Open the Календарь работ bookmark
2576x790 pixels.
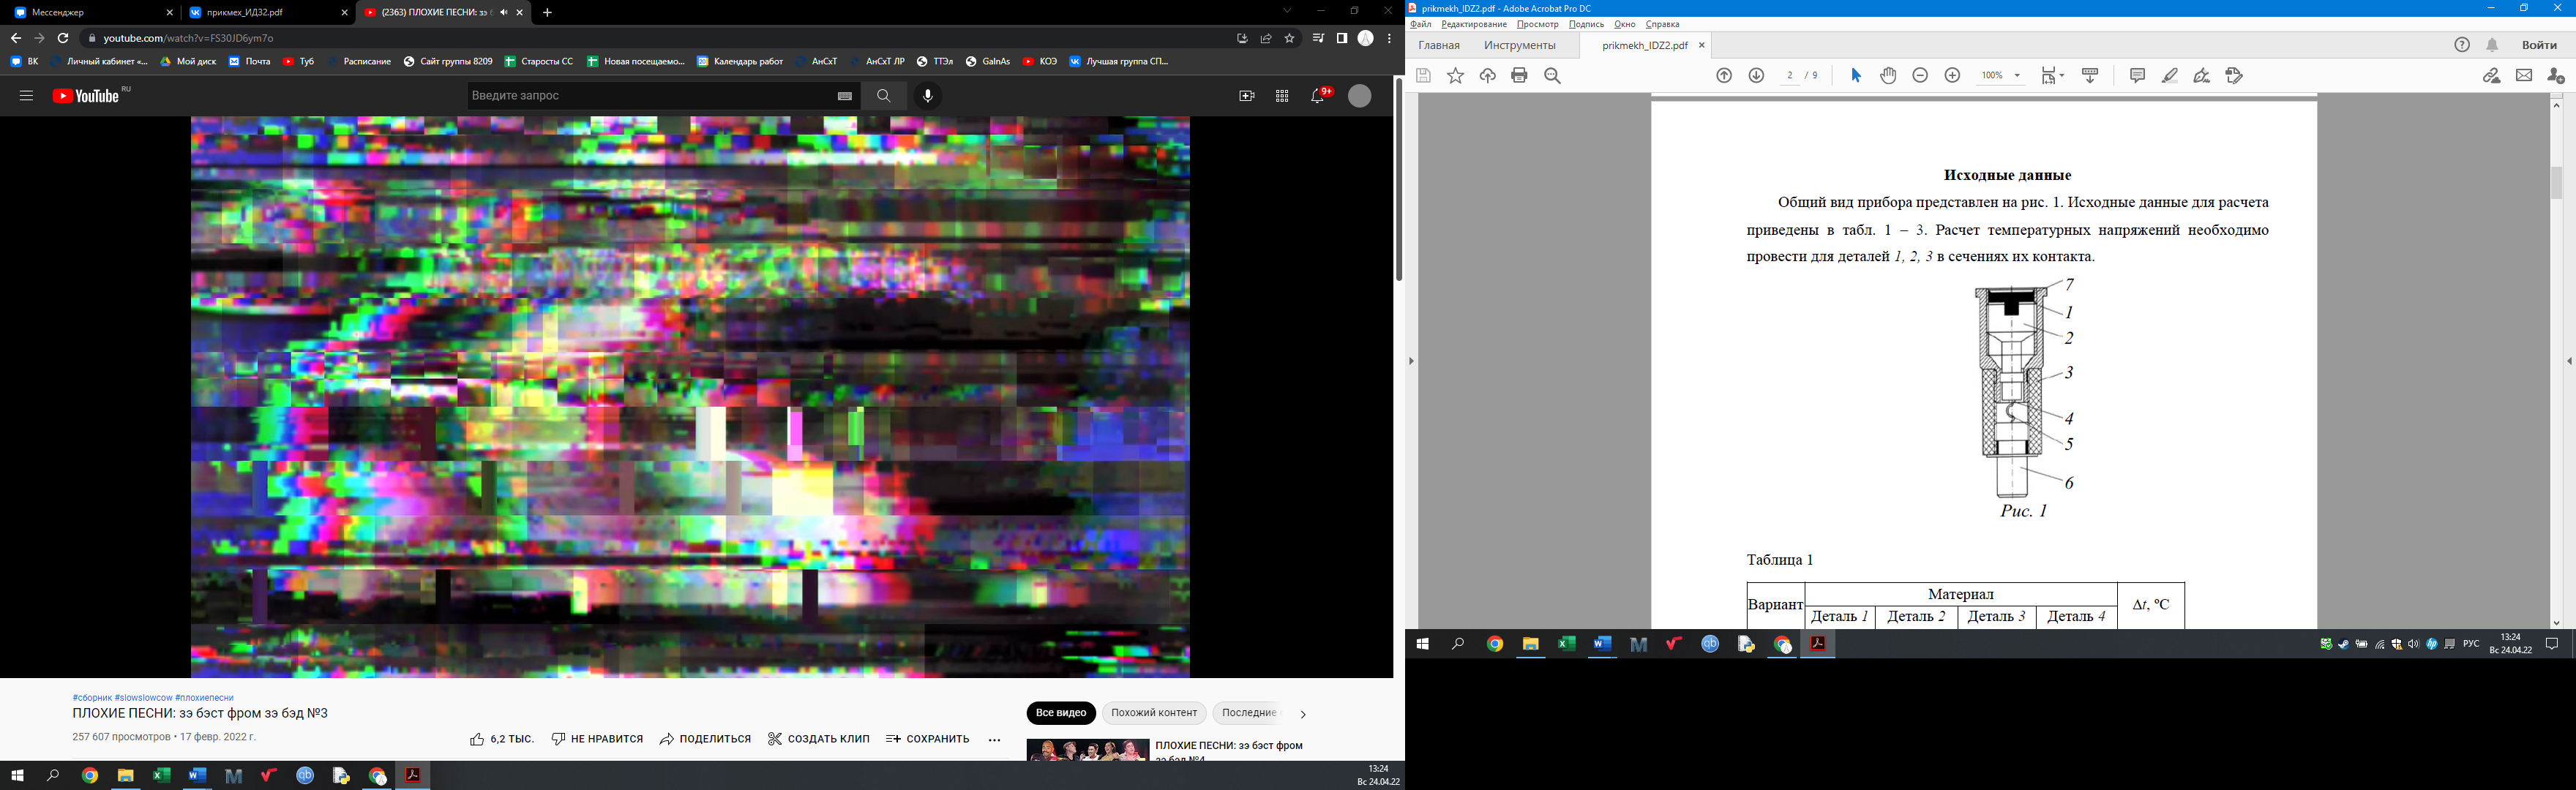coord(740,62)
